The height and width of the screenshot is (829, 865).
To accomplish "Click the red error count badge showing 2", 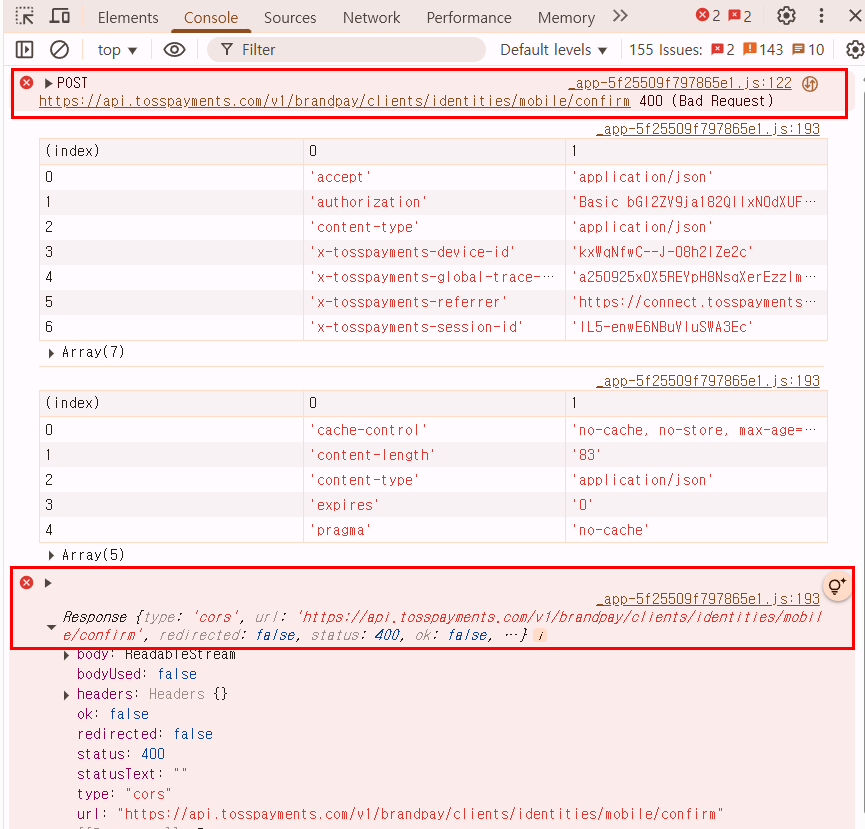I will pyautogui.click(x=708, y=15).
